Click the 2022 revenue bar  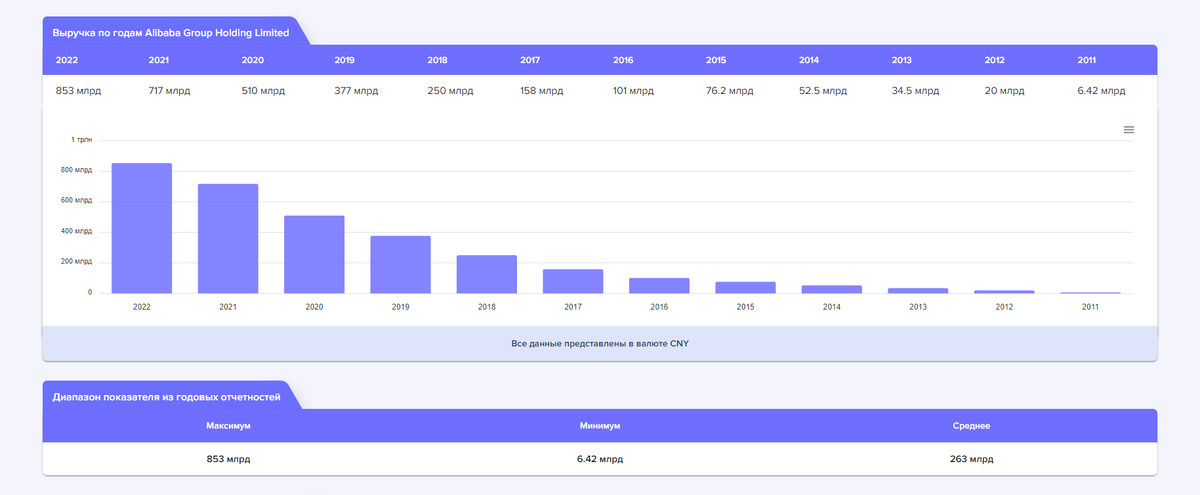click(x=141, y=228)
